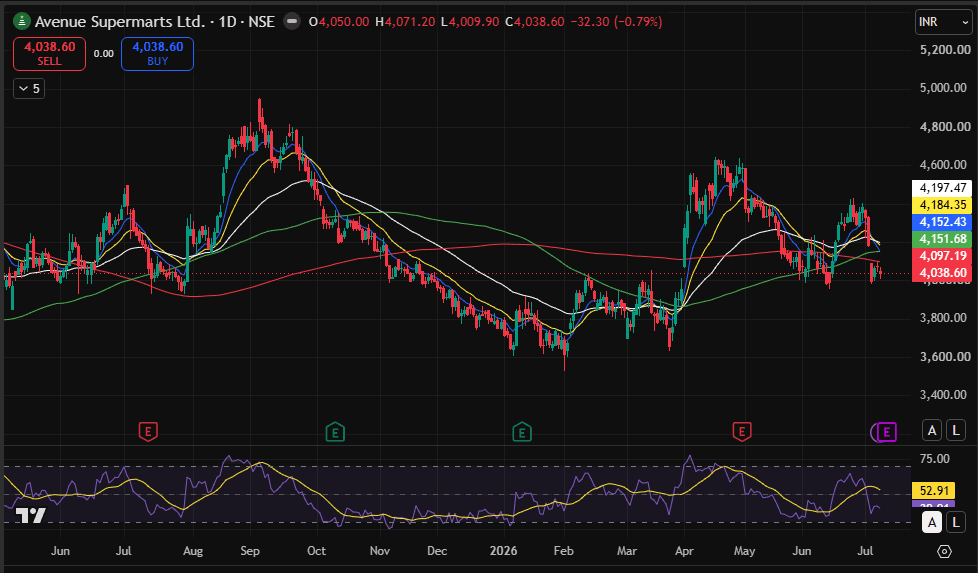Click the 4,184.35 yellow price label
The width and height of the screenshot is (978, 573).
[942, 205]
